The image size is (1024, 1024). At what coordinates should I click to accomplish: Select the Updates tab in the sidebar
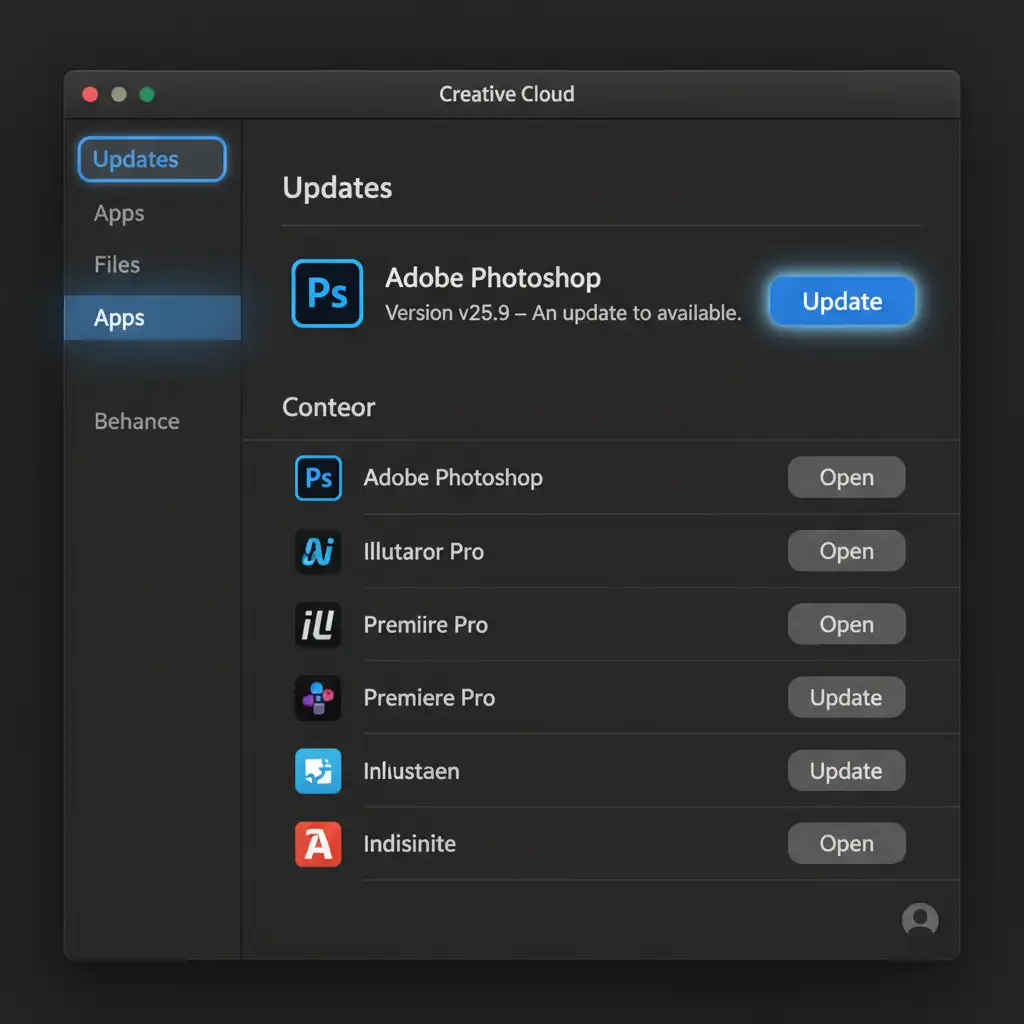coord(152,160)
